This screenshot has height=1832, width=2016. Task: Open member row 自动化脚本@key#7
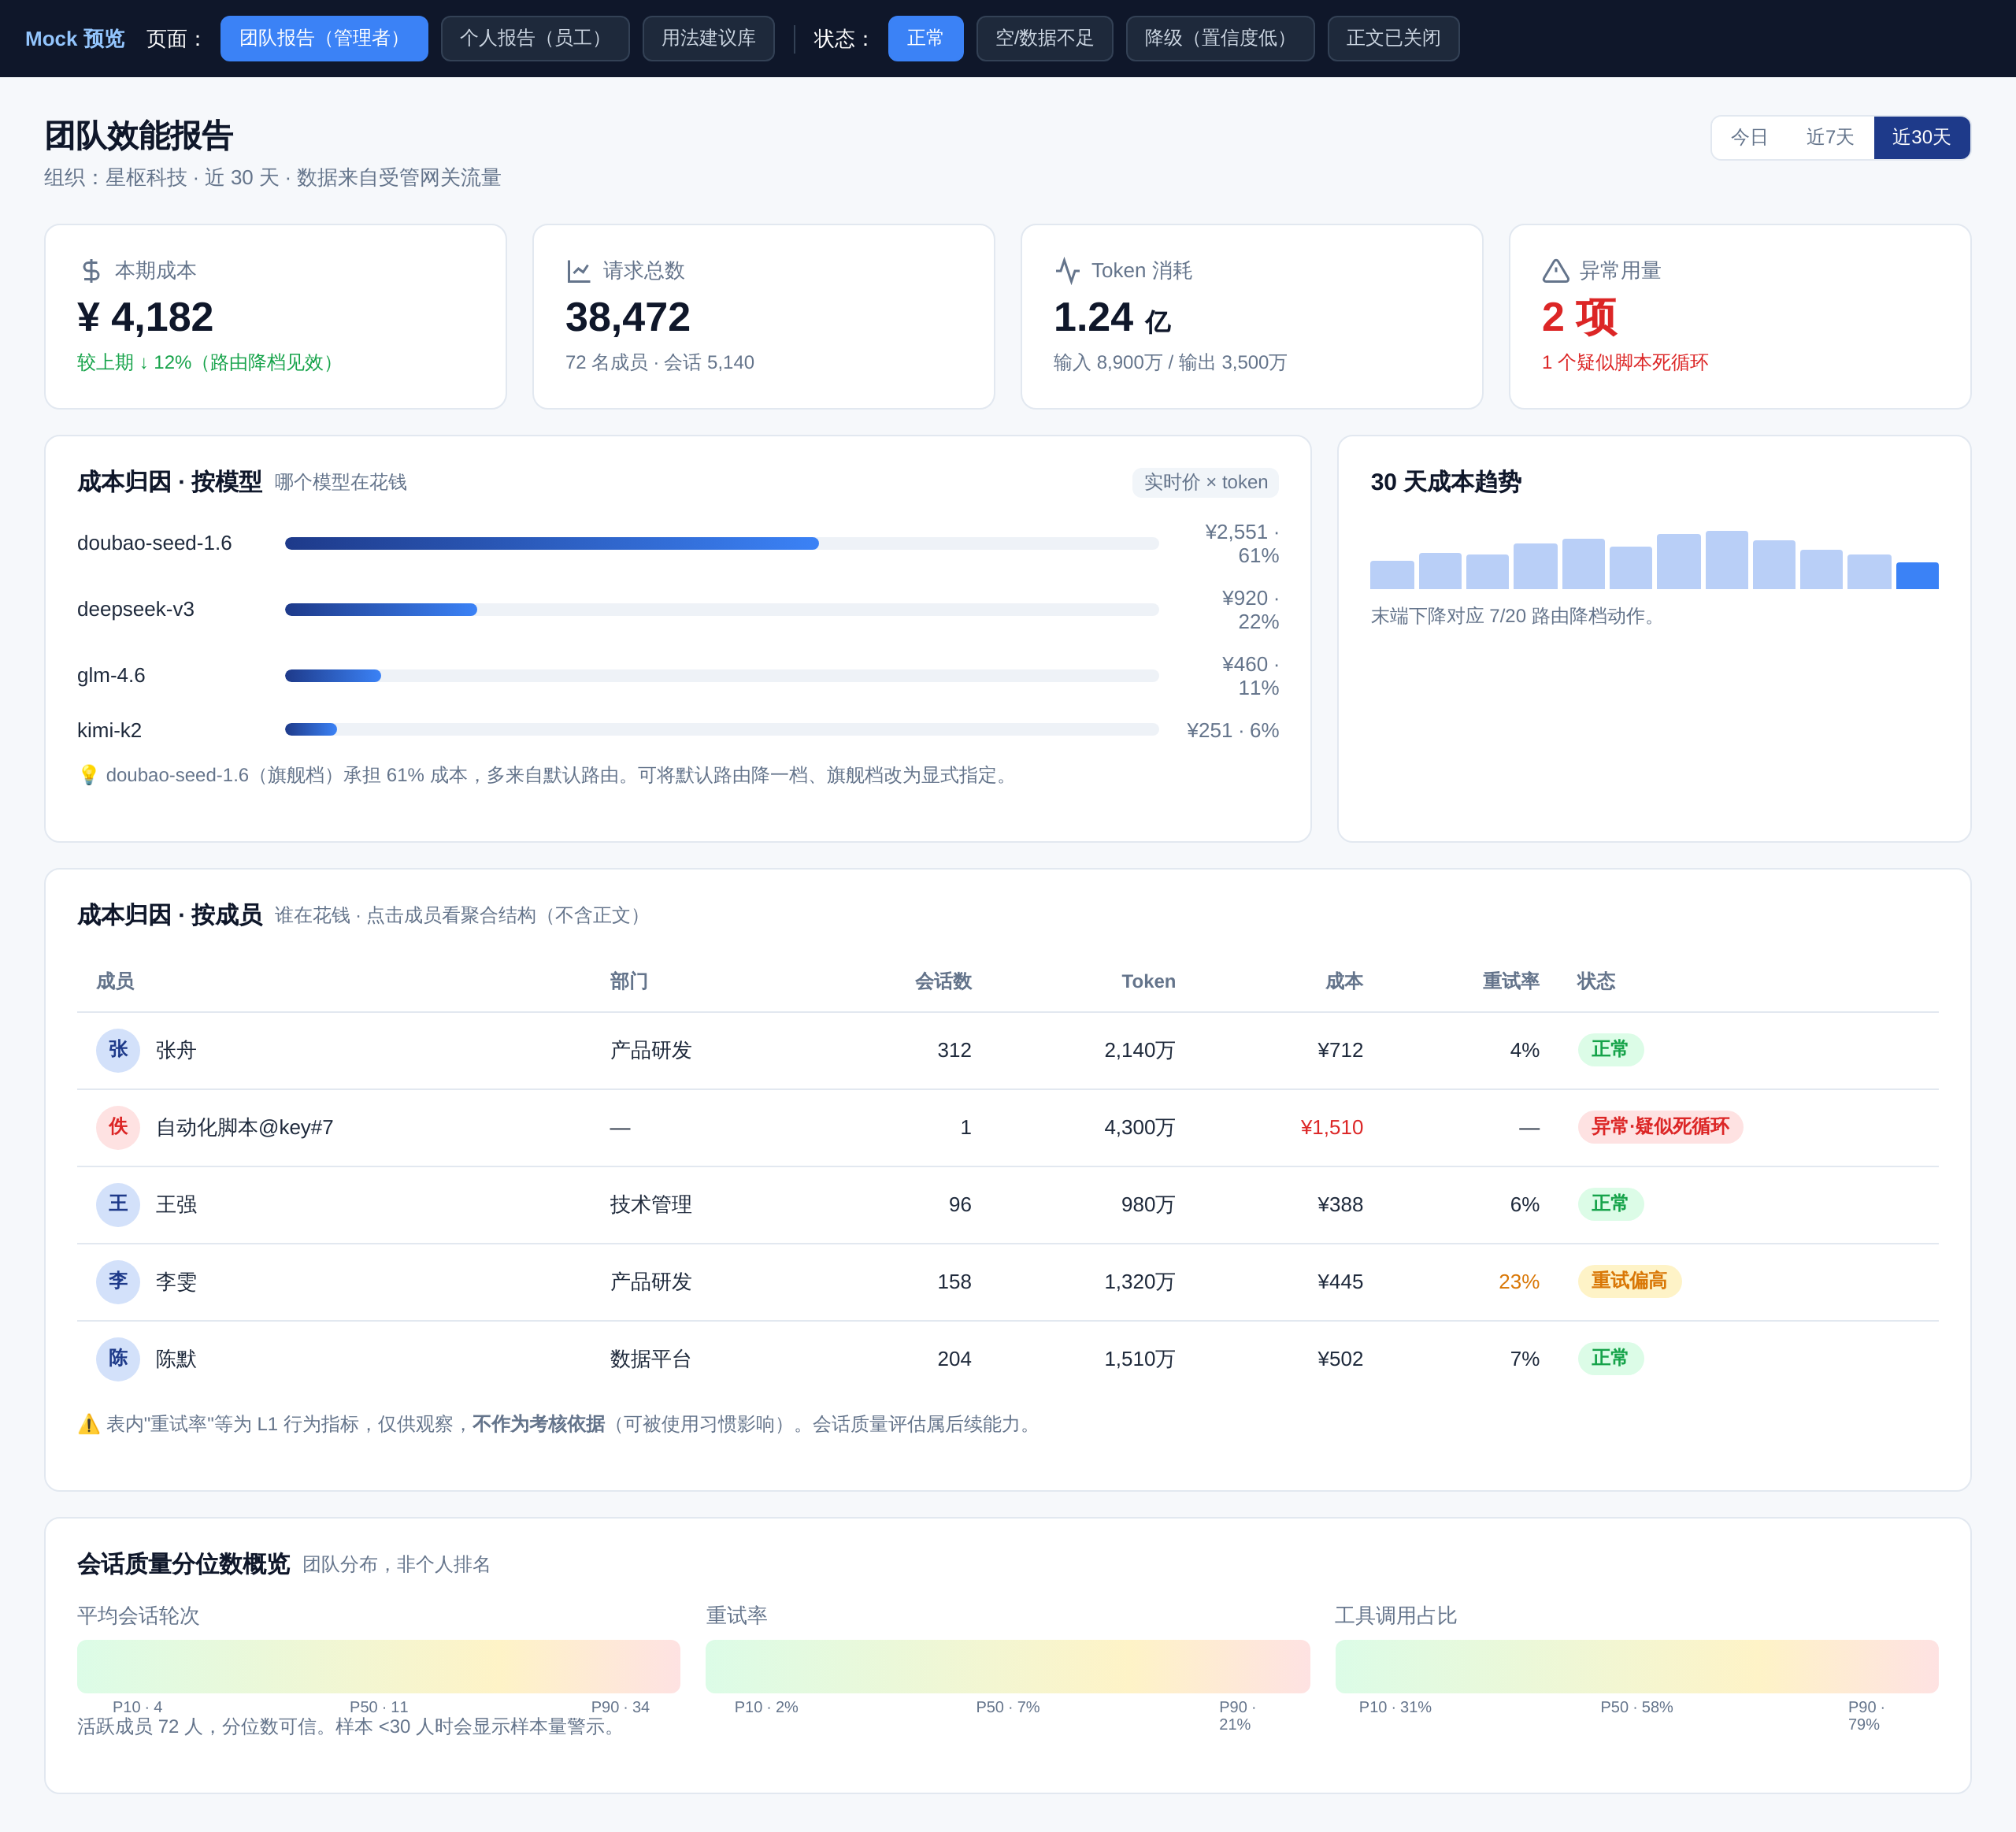[x=1007, y=1127]
